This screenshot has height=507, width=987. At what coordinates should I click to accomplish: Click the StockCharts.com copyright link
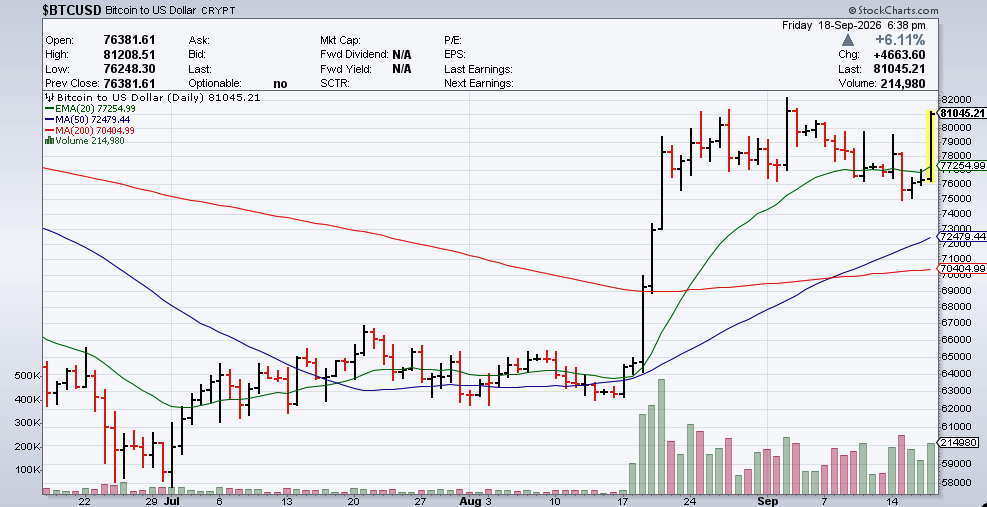point(893,10)
